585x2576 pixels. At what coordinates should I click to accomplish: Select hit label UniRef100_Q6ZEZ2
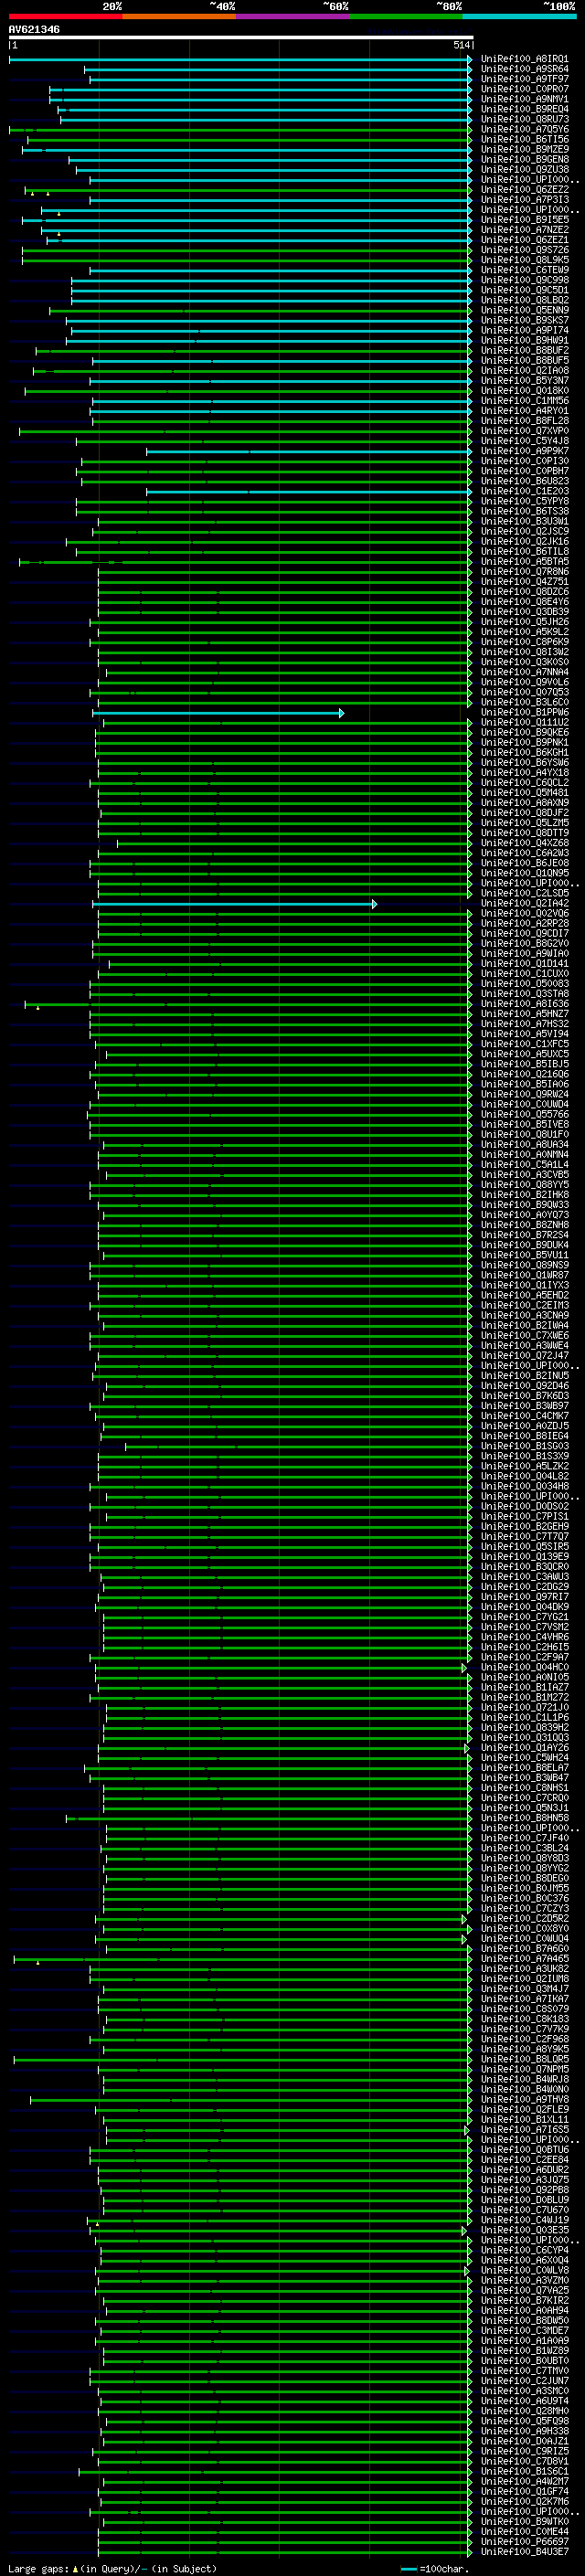pyautogui.click(x=524, y=190)
